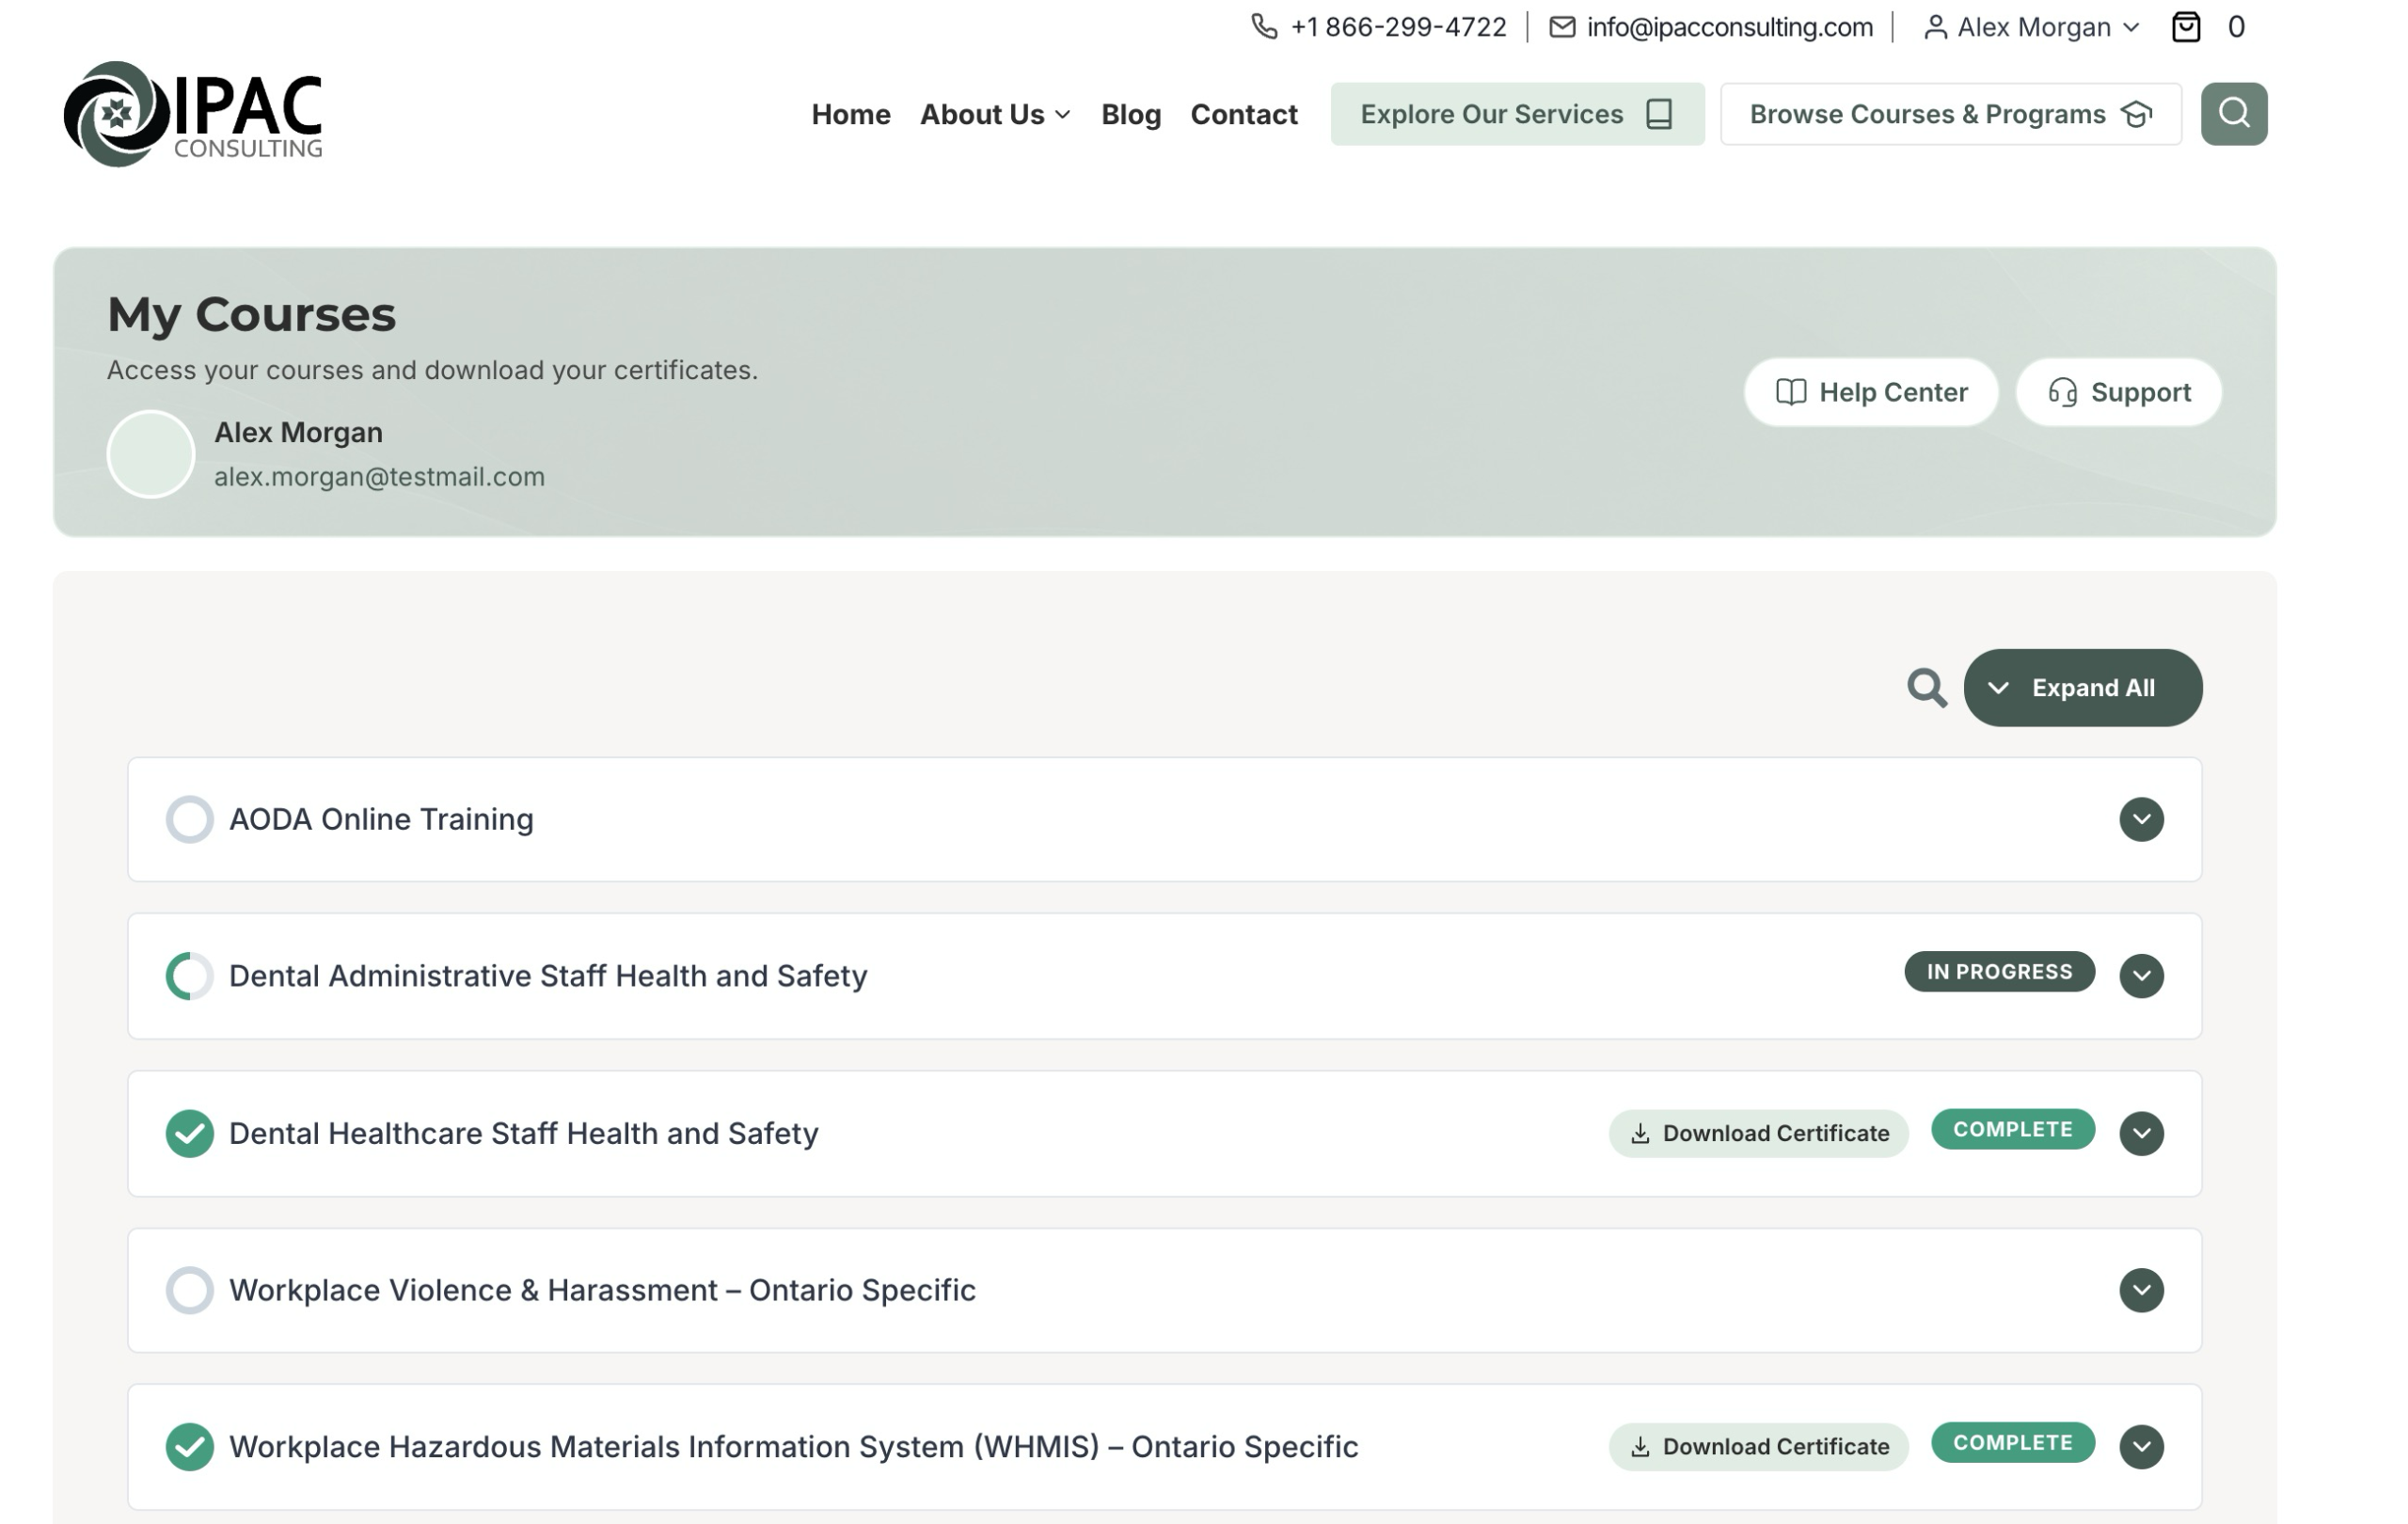Open the Help Center
This screenshot has width=2408, height=1524.
coord(1871,392)
